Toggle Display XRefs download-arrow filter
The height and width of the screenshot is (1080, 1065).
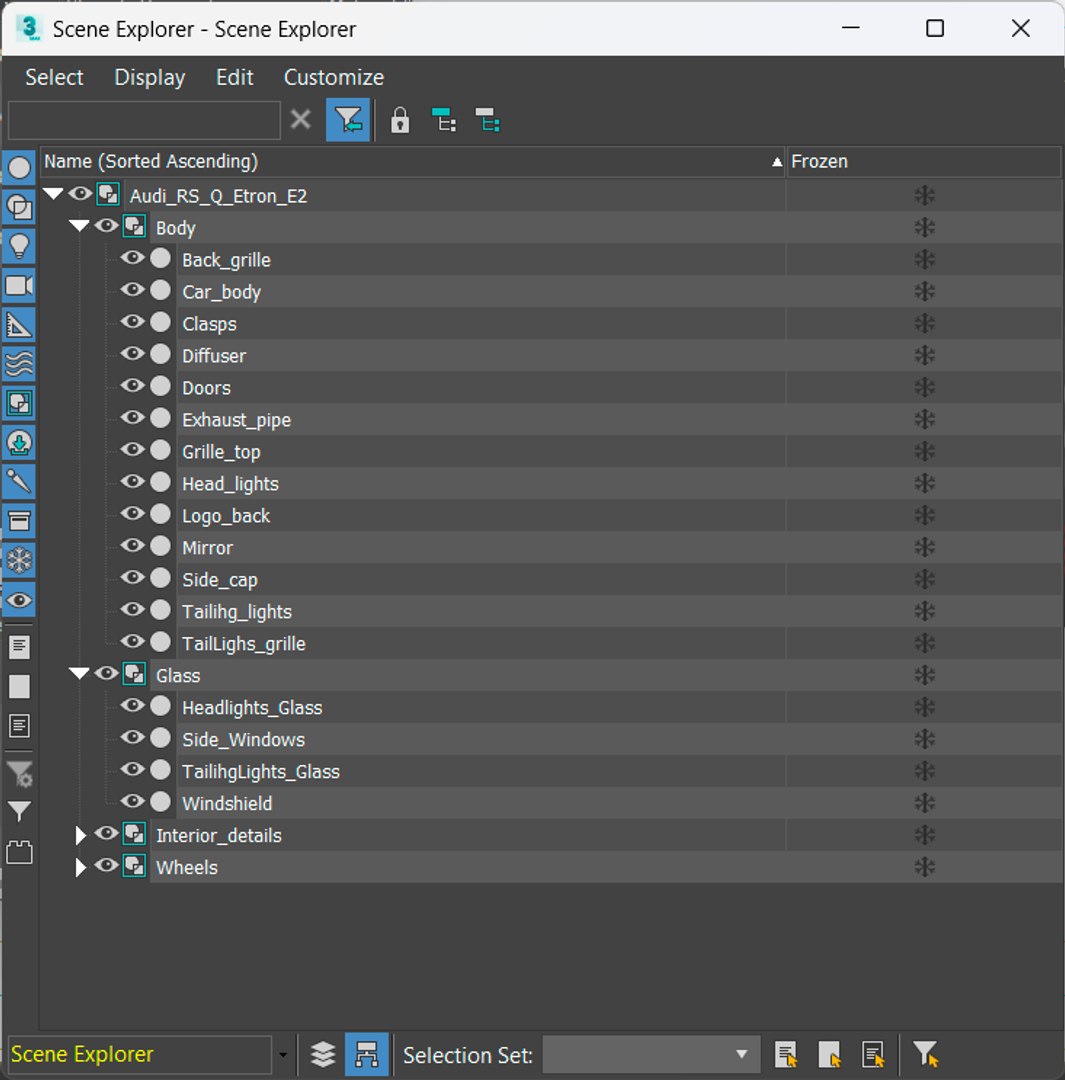pyautogui.click(x=19, y=442)
